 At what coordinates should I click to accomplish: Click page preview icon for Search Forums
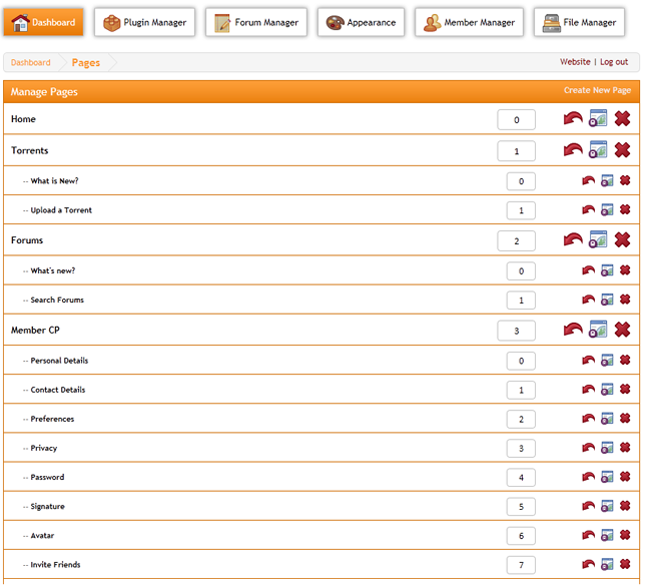[607, 300]
